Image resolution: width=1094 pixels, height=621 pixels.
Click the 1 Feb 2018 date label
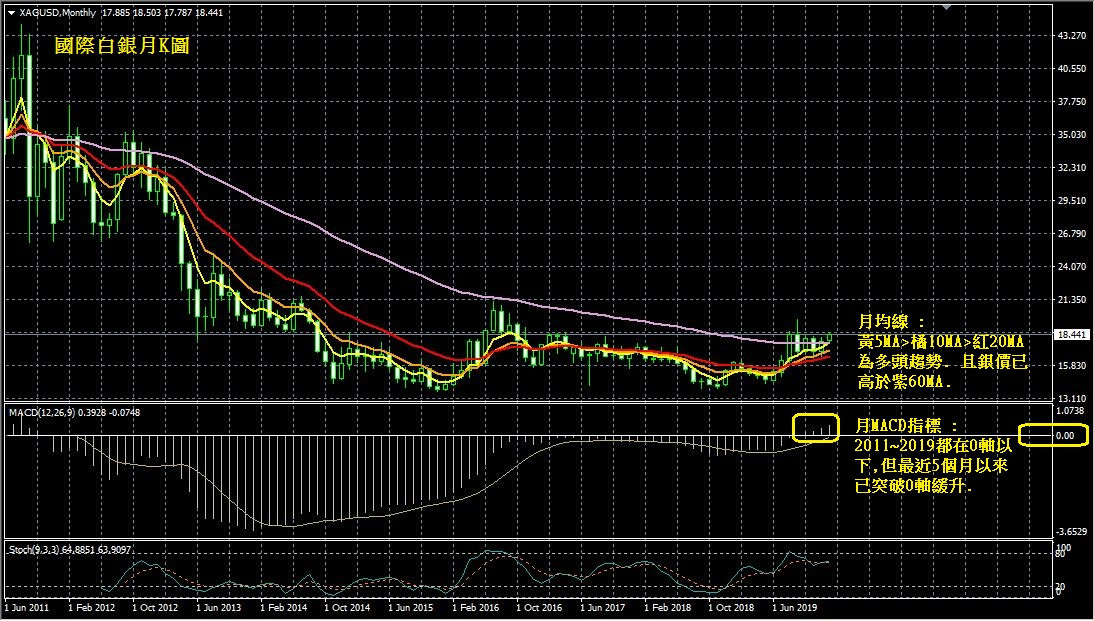666,608
